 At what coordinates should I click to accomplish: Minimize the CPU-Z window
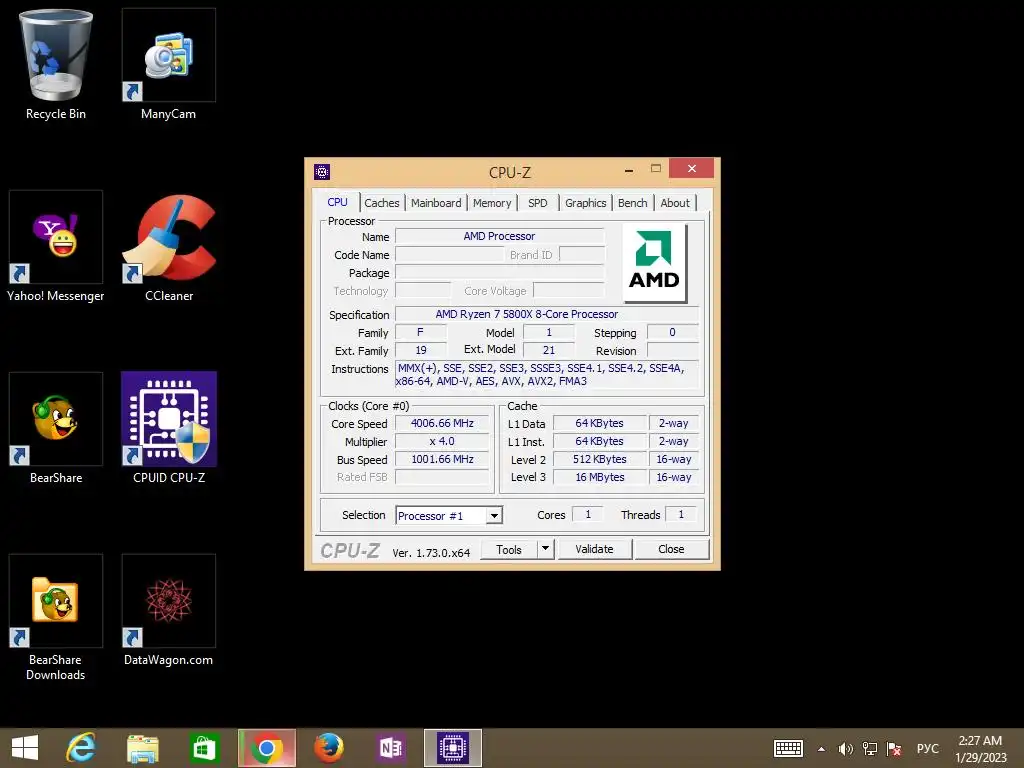[x=628, y=170]
